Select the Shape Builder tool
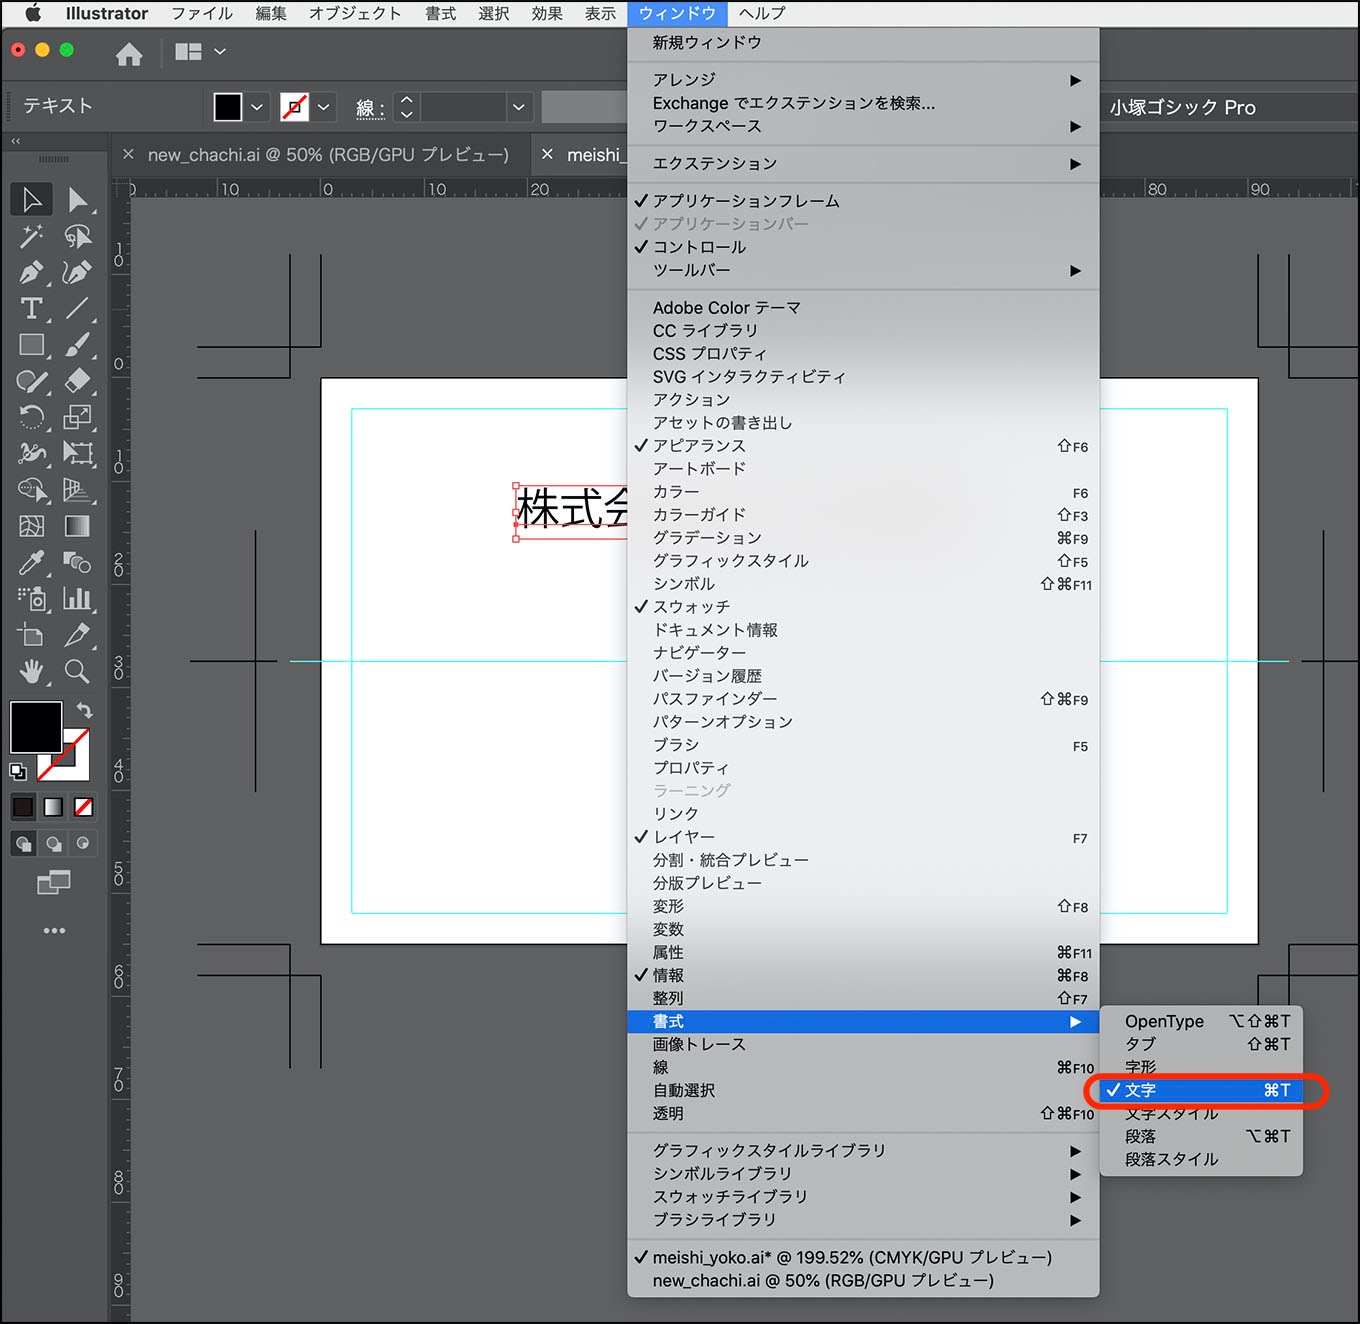Viewport: 1360px width, 1324px height. [31, 490]
